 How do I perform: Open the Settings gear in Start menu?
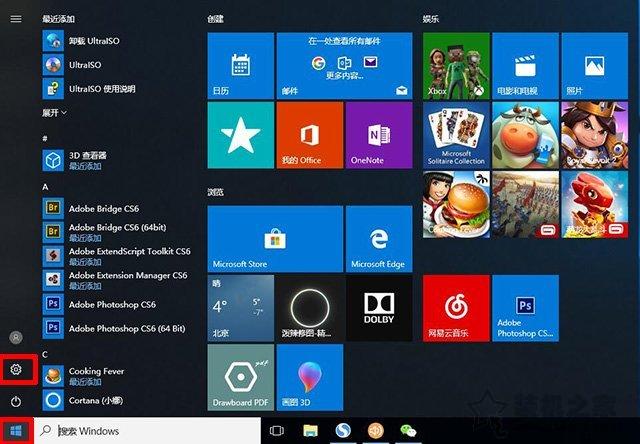click(x=16, y=369)
